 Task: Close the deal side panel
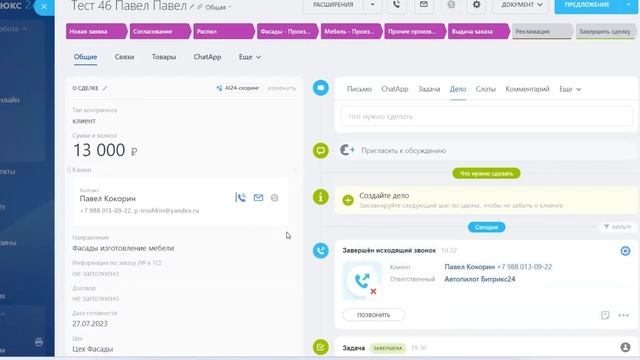pos(44,7)
